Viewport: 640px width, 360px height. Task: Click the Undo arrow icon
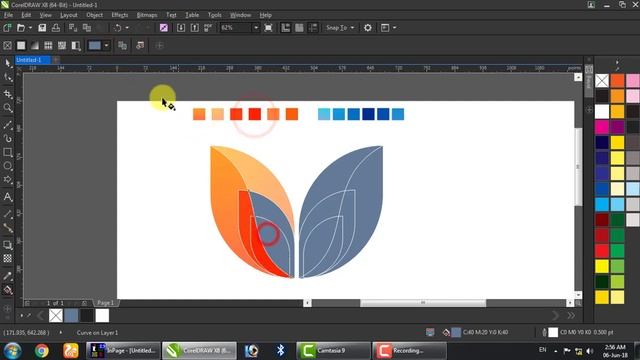pos(118,28)
